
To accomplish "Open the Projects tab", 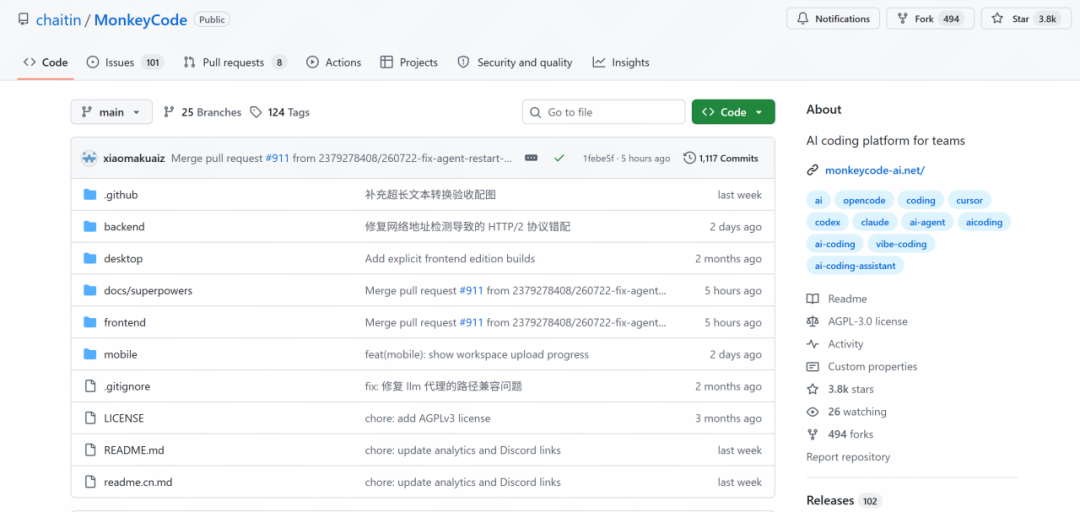I will 409,62.
